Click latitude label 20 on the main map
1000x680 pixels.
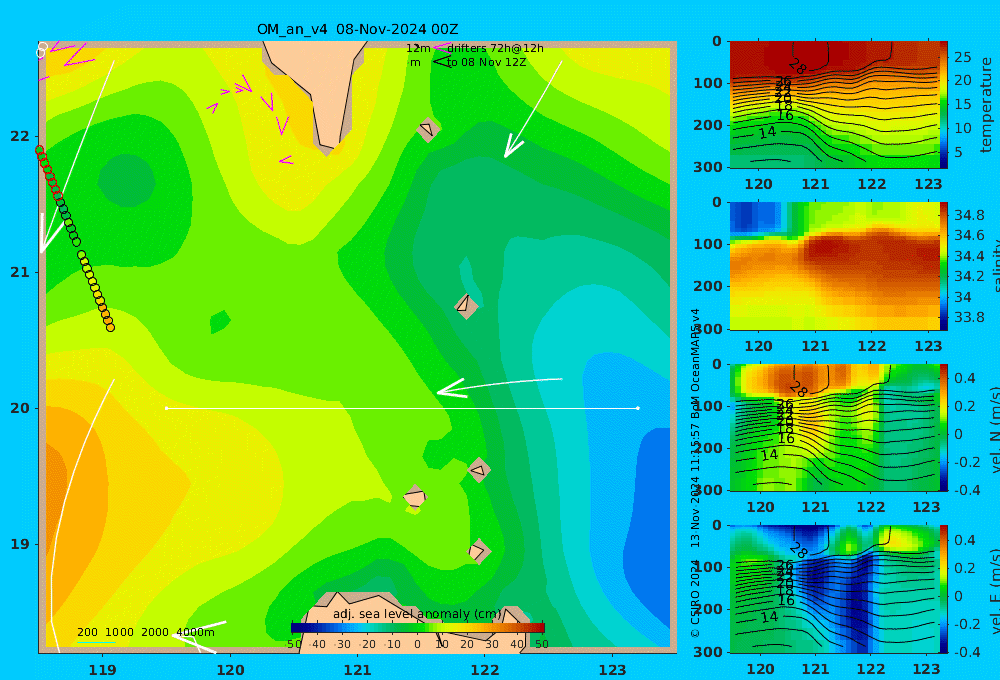(x=20, y=408)
